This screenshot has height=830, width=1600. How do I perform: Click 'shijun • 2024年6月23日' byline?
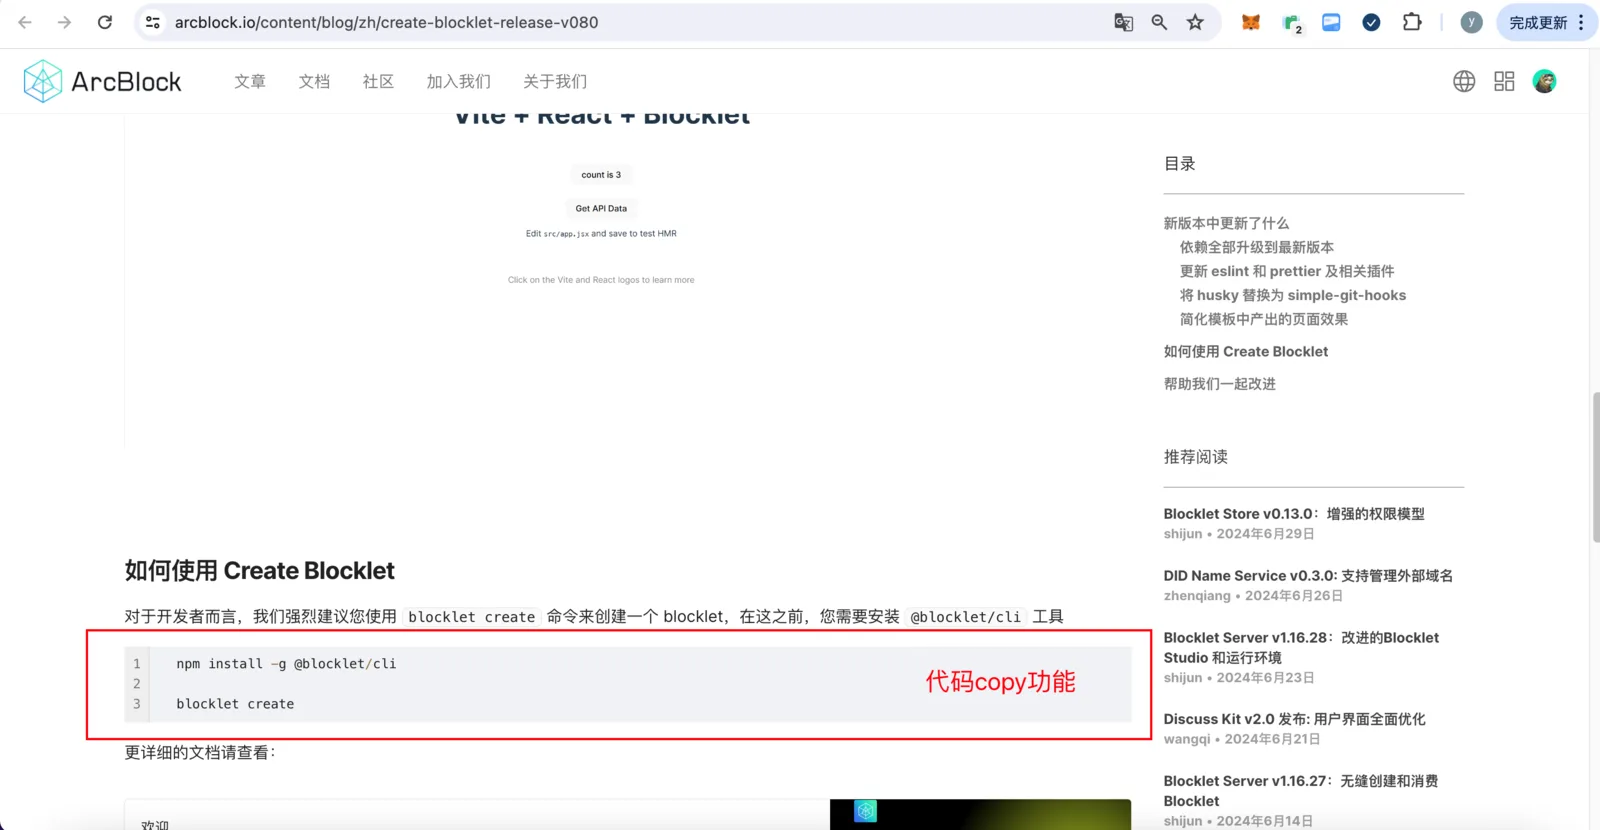pos(1239,678)
